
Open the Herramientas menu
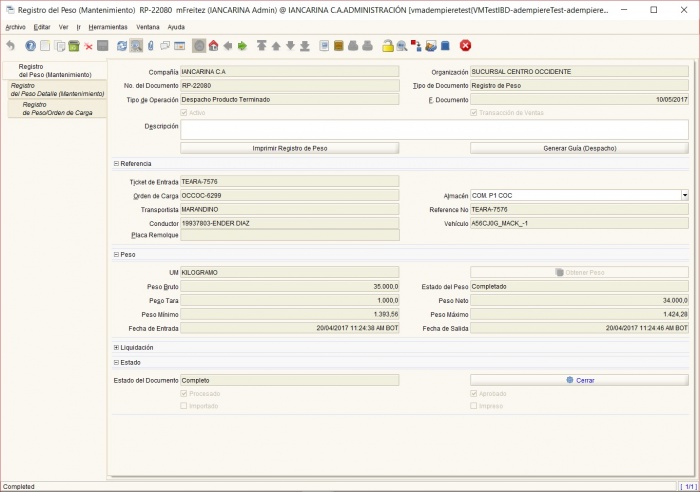108,27
